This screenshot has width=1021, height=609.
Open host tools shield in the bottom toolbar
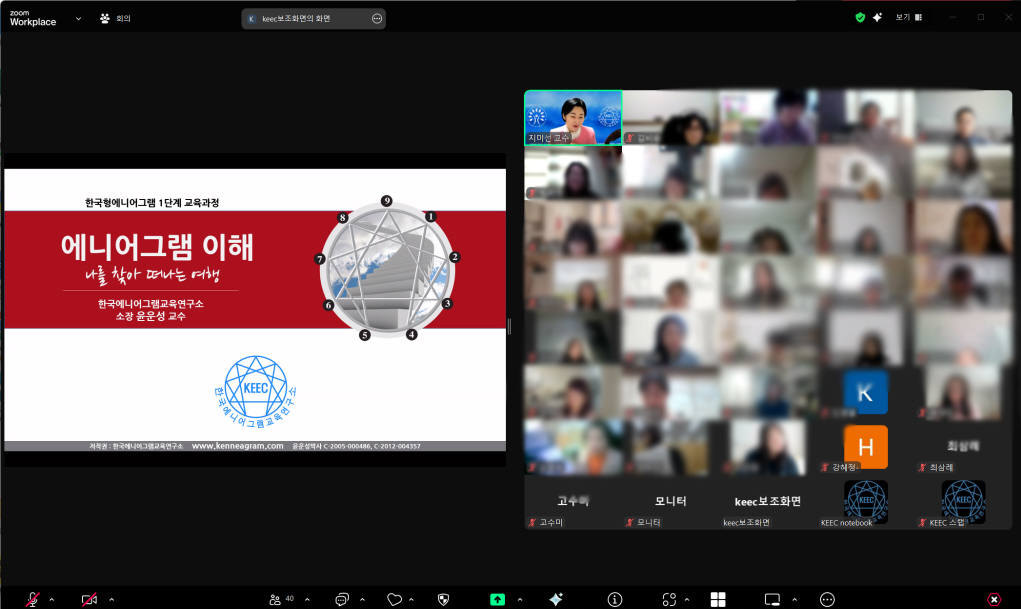pyautogui.click(x=443, y=599)
